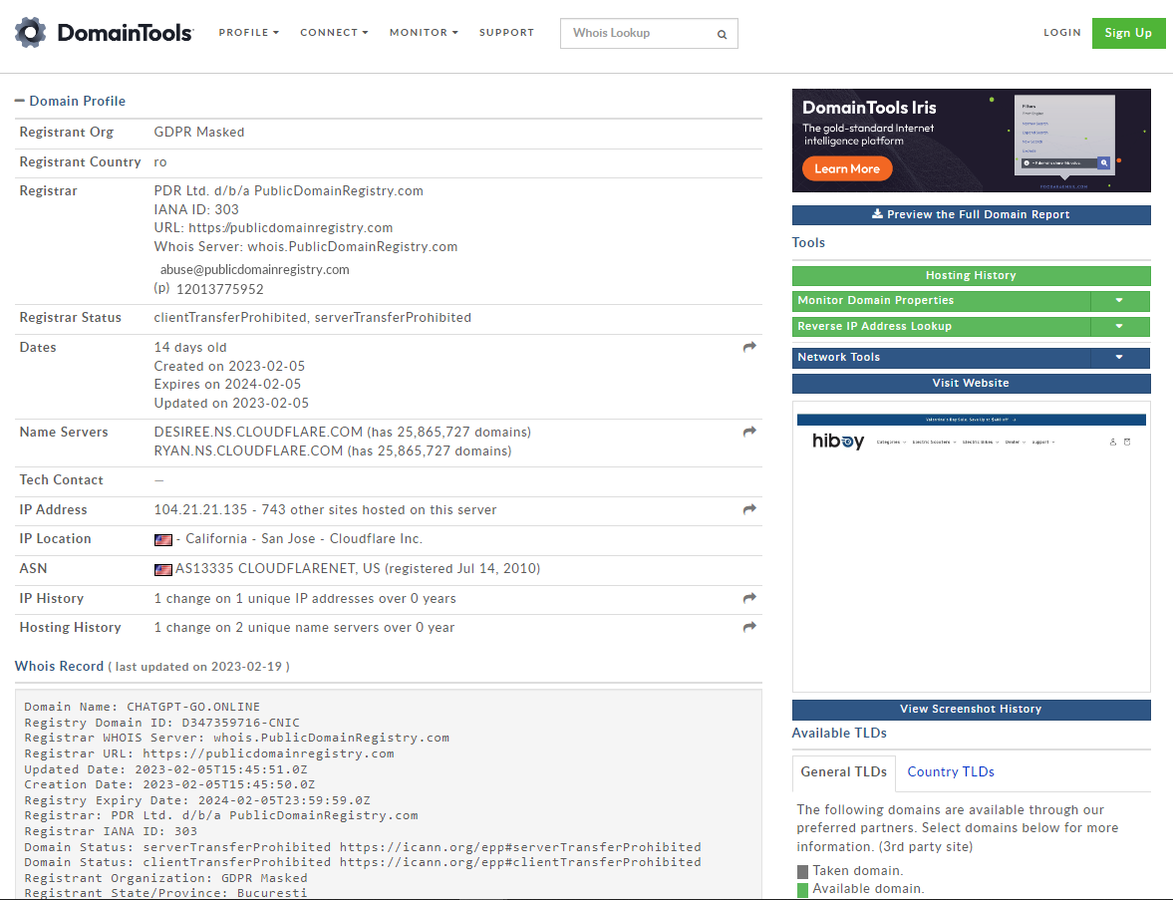The image size is (1173, 900).
Task: Click the share arrow in Hosting History row
Action: tap(749, 627)
